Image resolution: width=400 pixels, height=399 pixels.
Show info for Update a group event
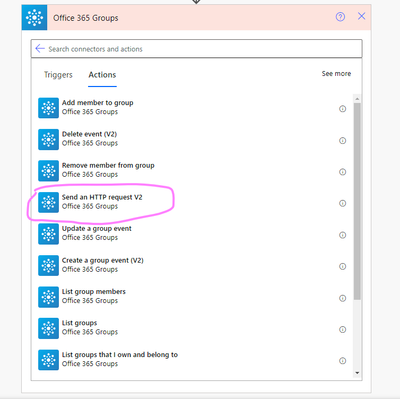(x=342, y=235)
